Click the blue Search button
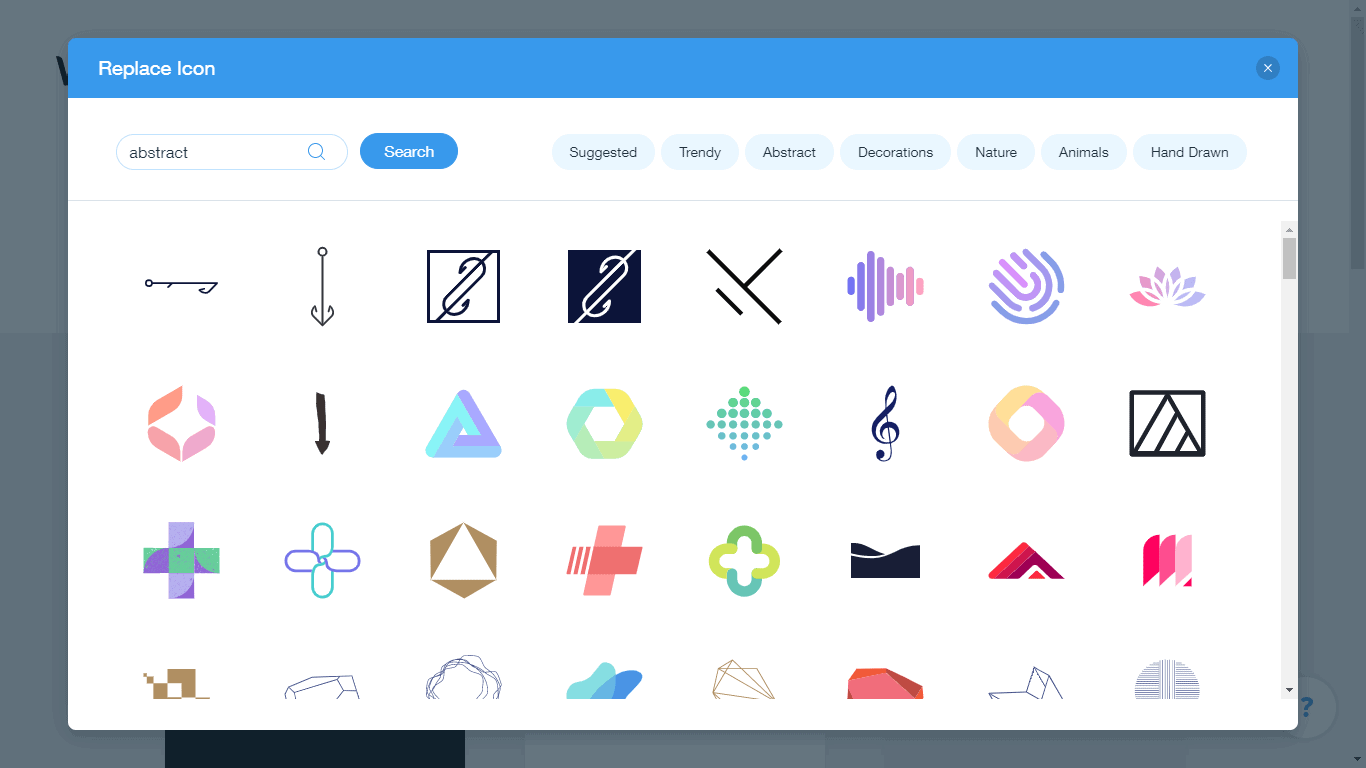1366x768 pixels. click(409, 151)
